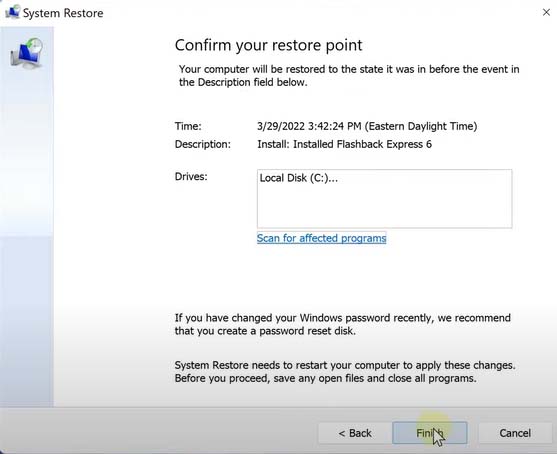Open the Scan for affected programs link
The width and height of the screenshot is (557, 454).
pyautogui.click(x=321, y=238)
